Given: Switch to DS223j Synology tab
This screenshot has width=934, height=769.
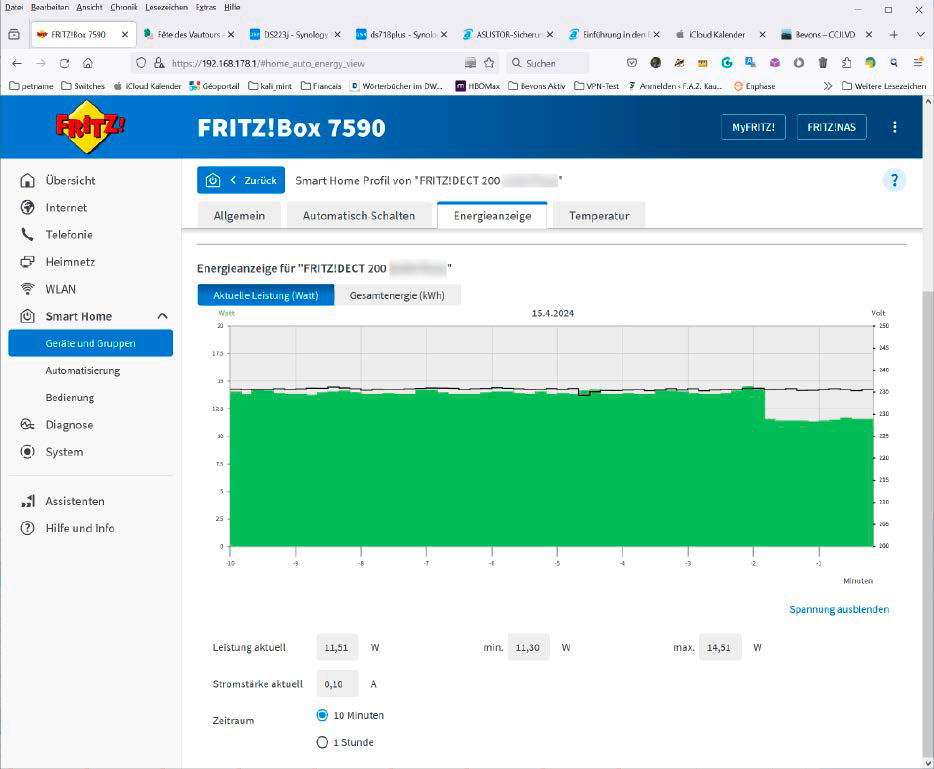Looking at the screenshot, I should click(295, 35).
